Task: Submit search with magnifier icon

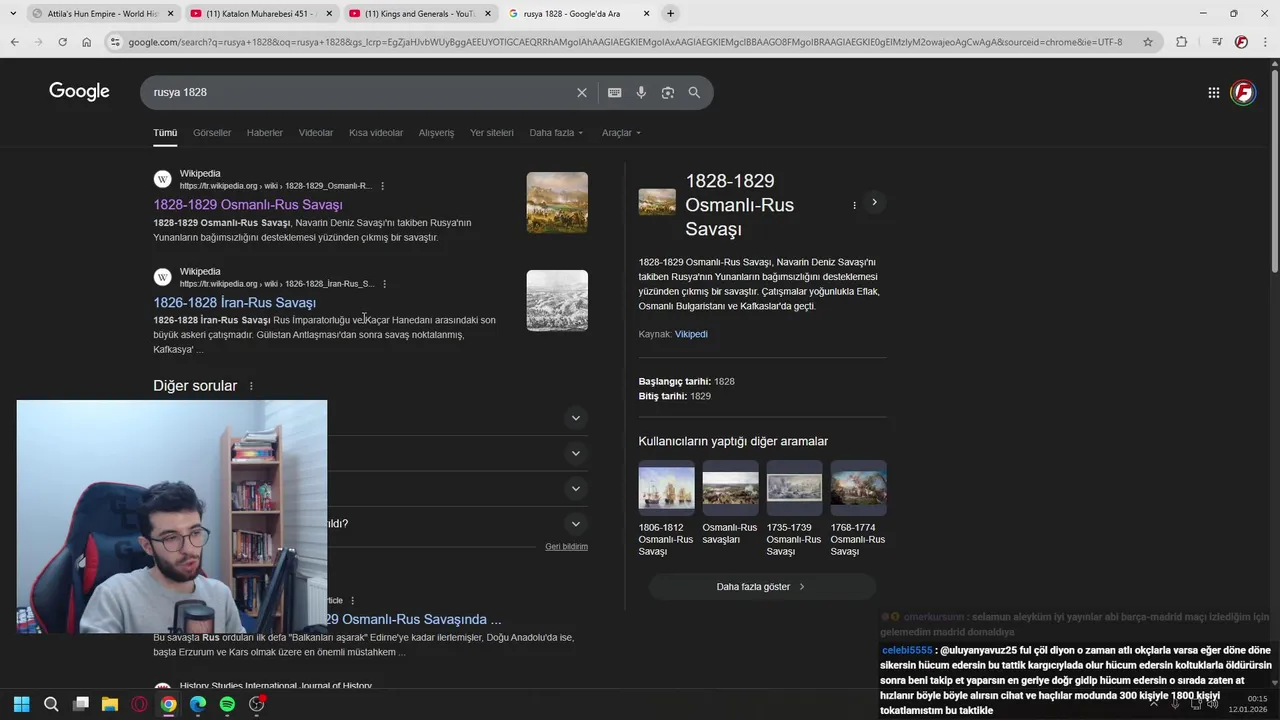Action: point(694,92)
